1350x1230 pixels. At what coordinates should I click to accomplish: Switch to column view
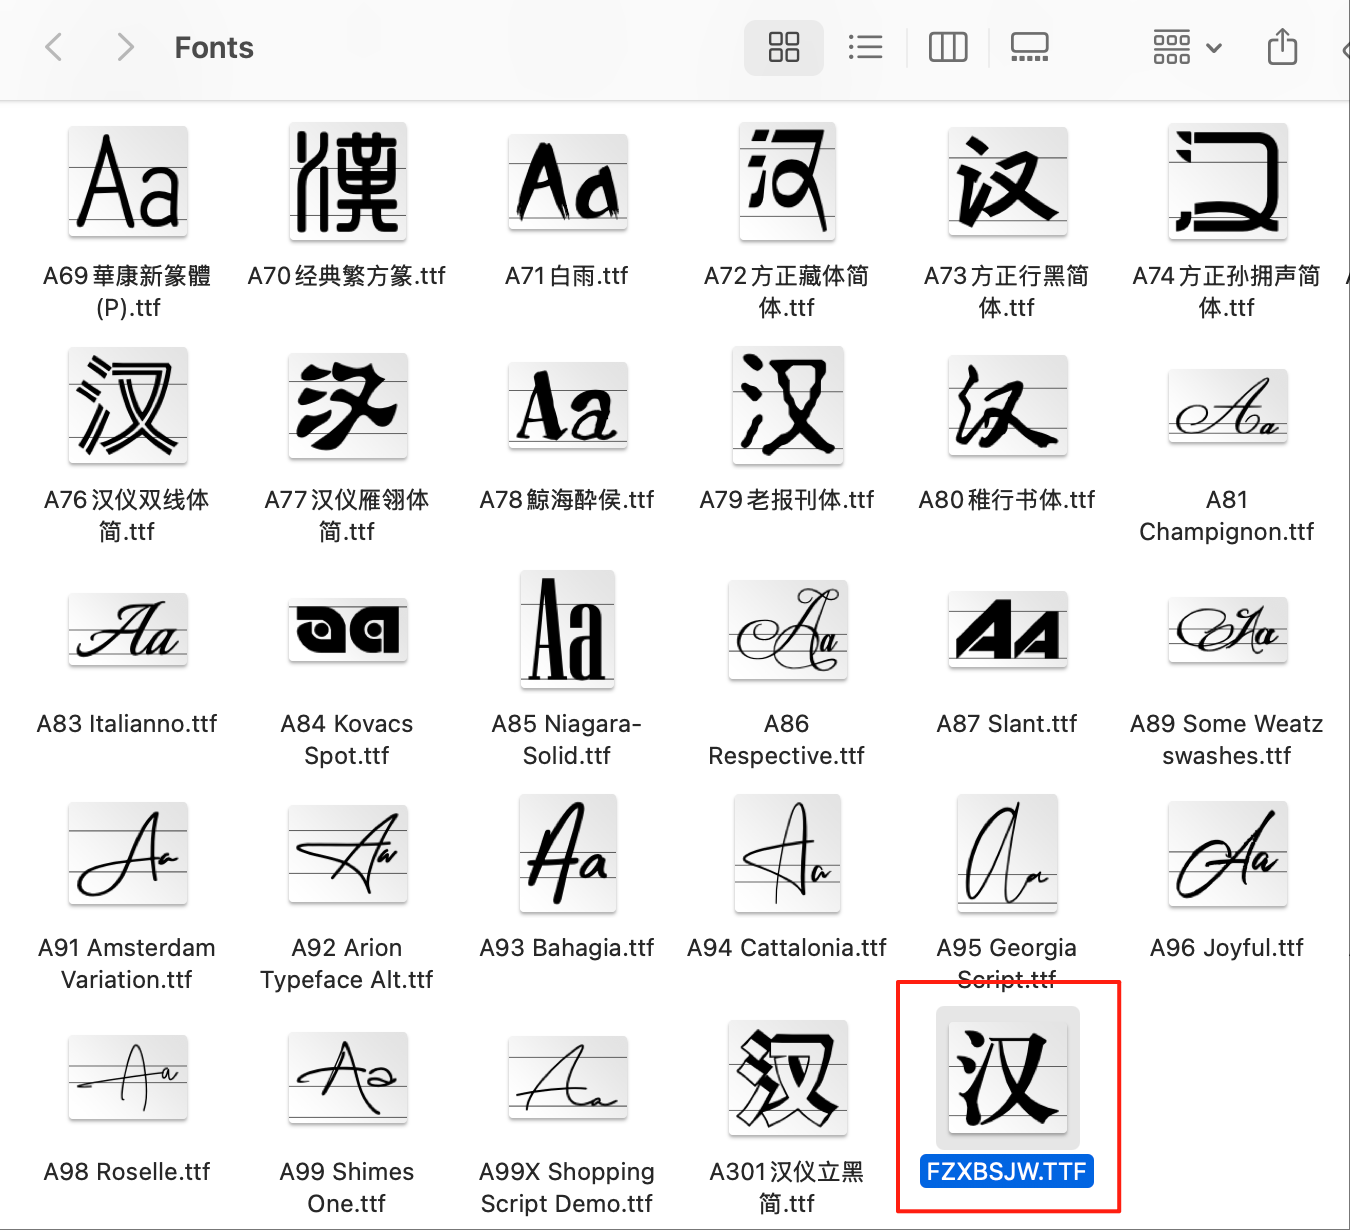tap(948, 47)
